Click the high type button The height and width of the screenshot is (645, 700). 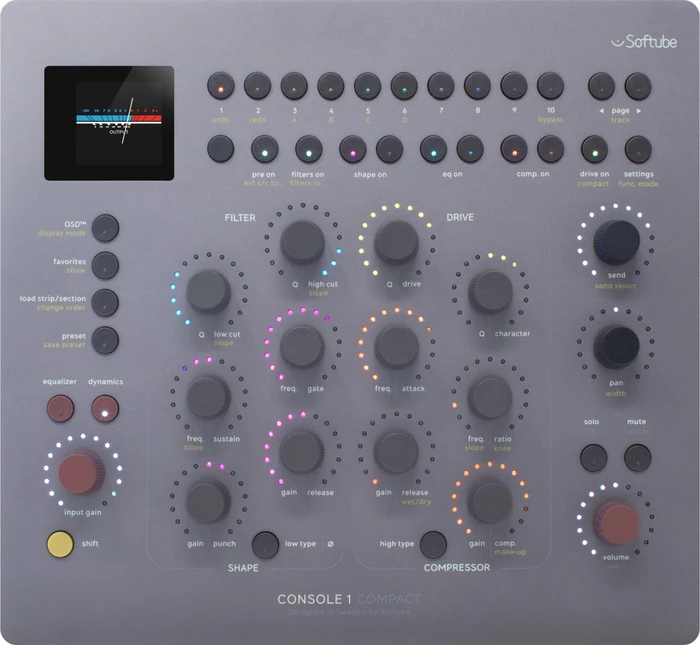click(x=433, y=545)
